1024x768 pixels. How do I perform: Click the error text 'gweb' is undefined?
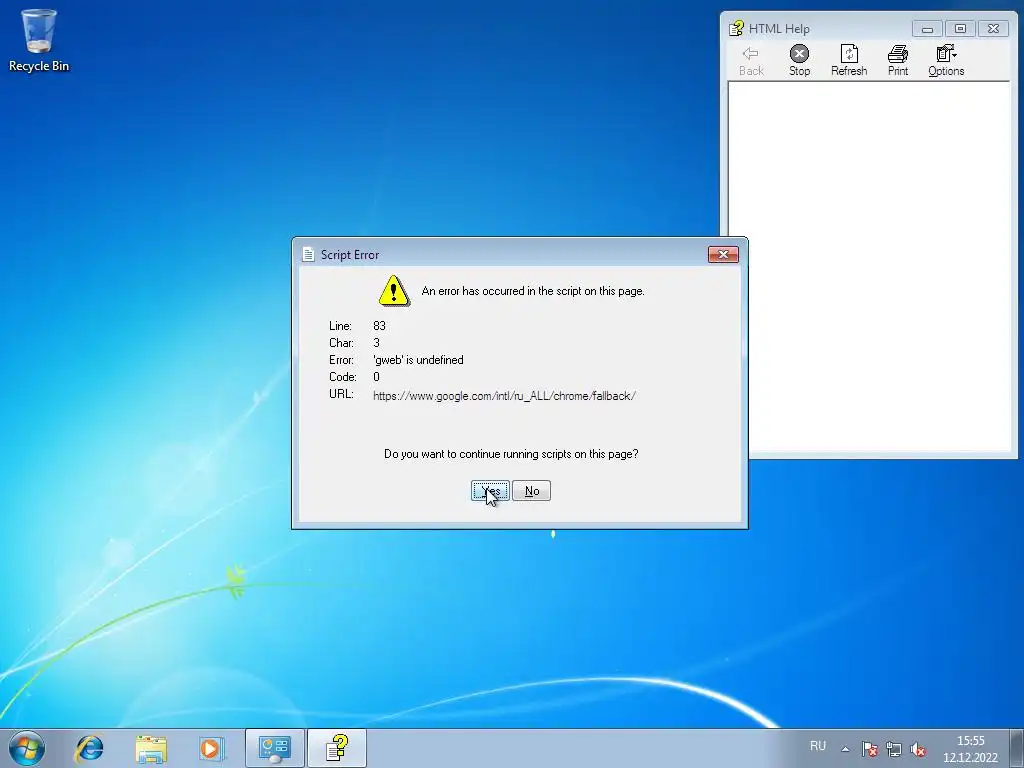click(x=418, y=360)
